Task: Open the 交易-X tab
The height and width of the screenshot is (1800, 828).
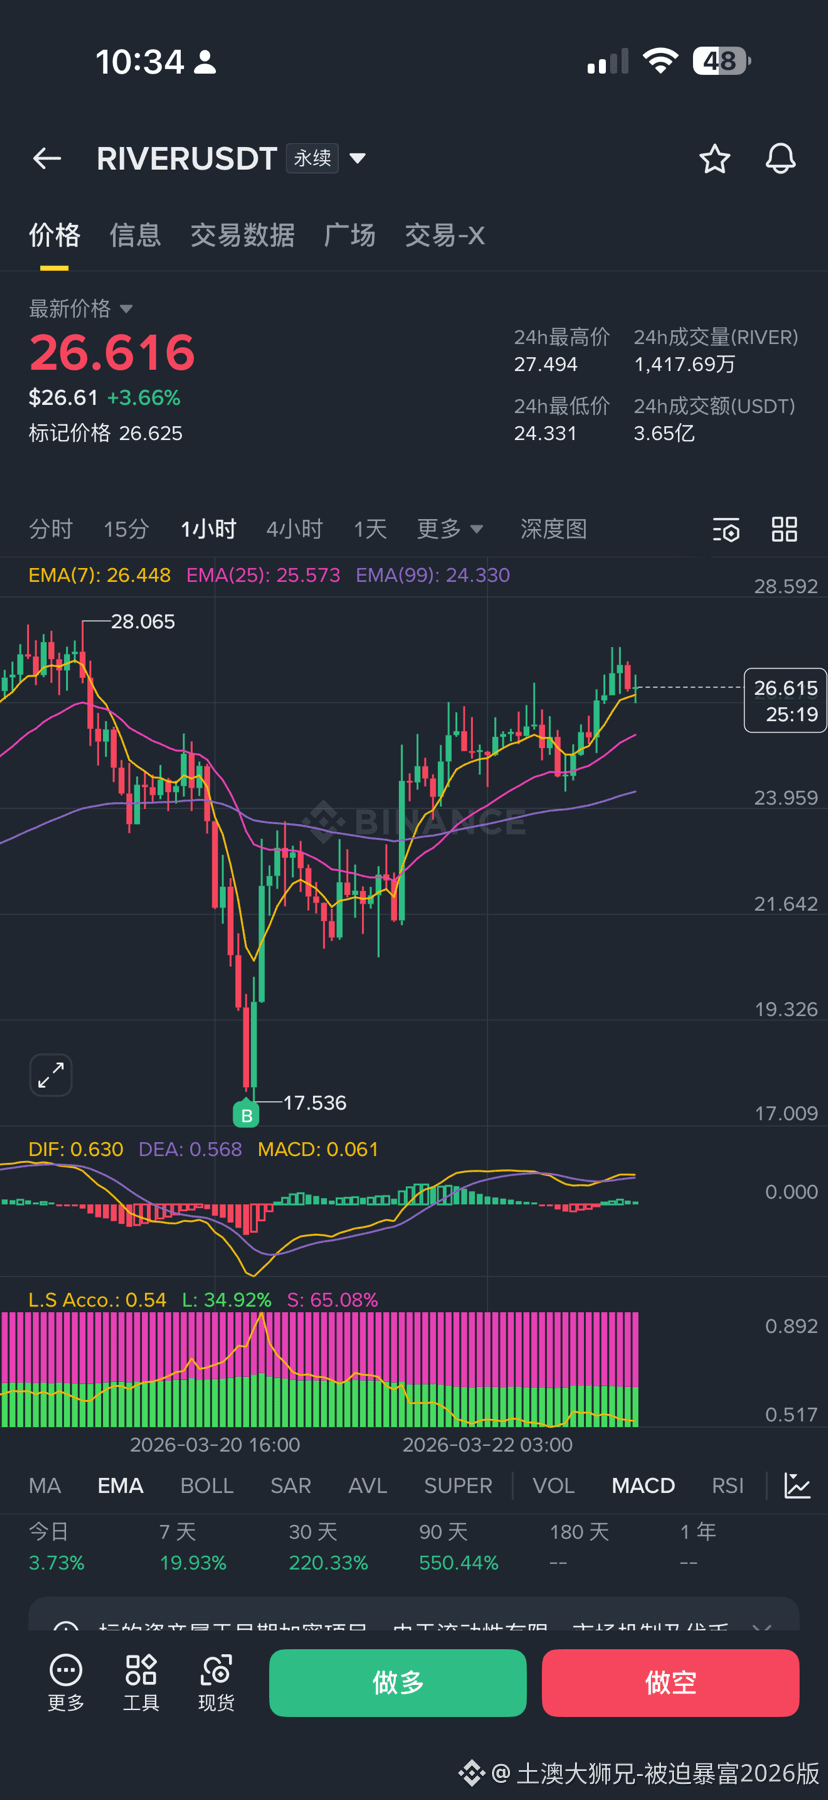Action: [x=445, y=235]
